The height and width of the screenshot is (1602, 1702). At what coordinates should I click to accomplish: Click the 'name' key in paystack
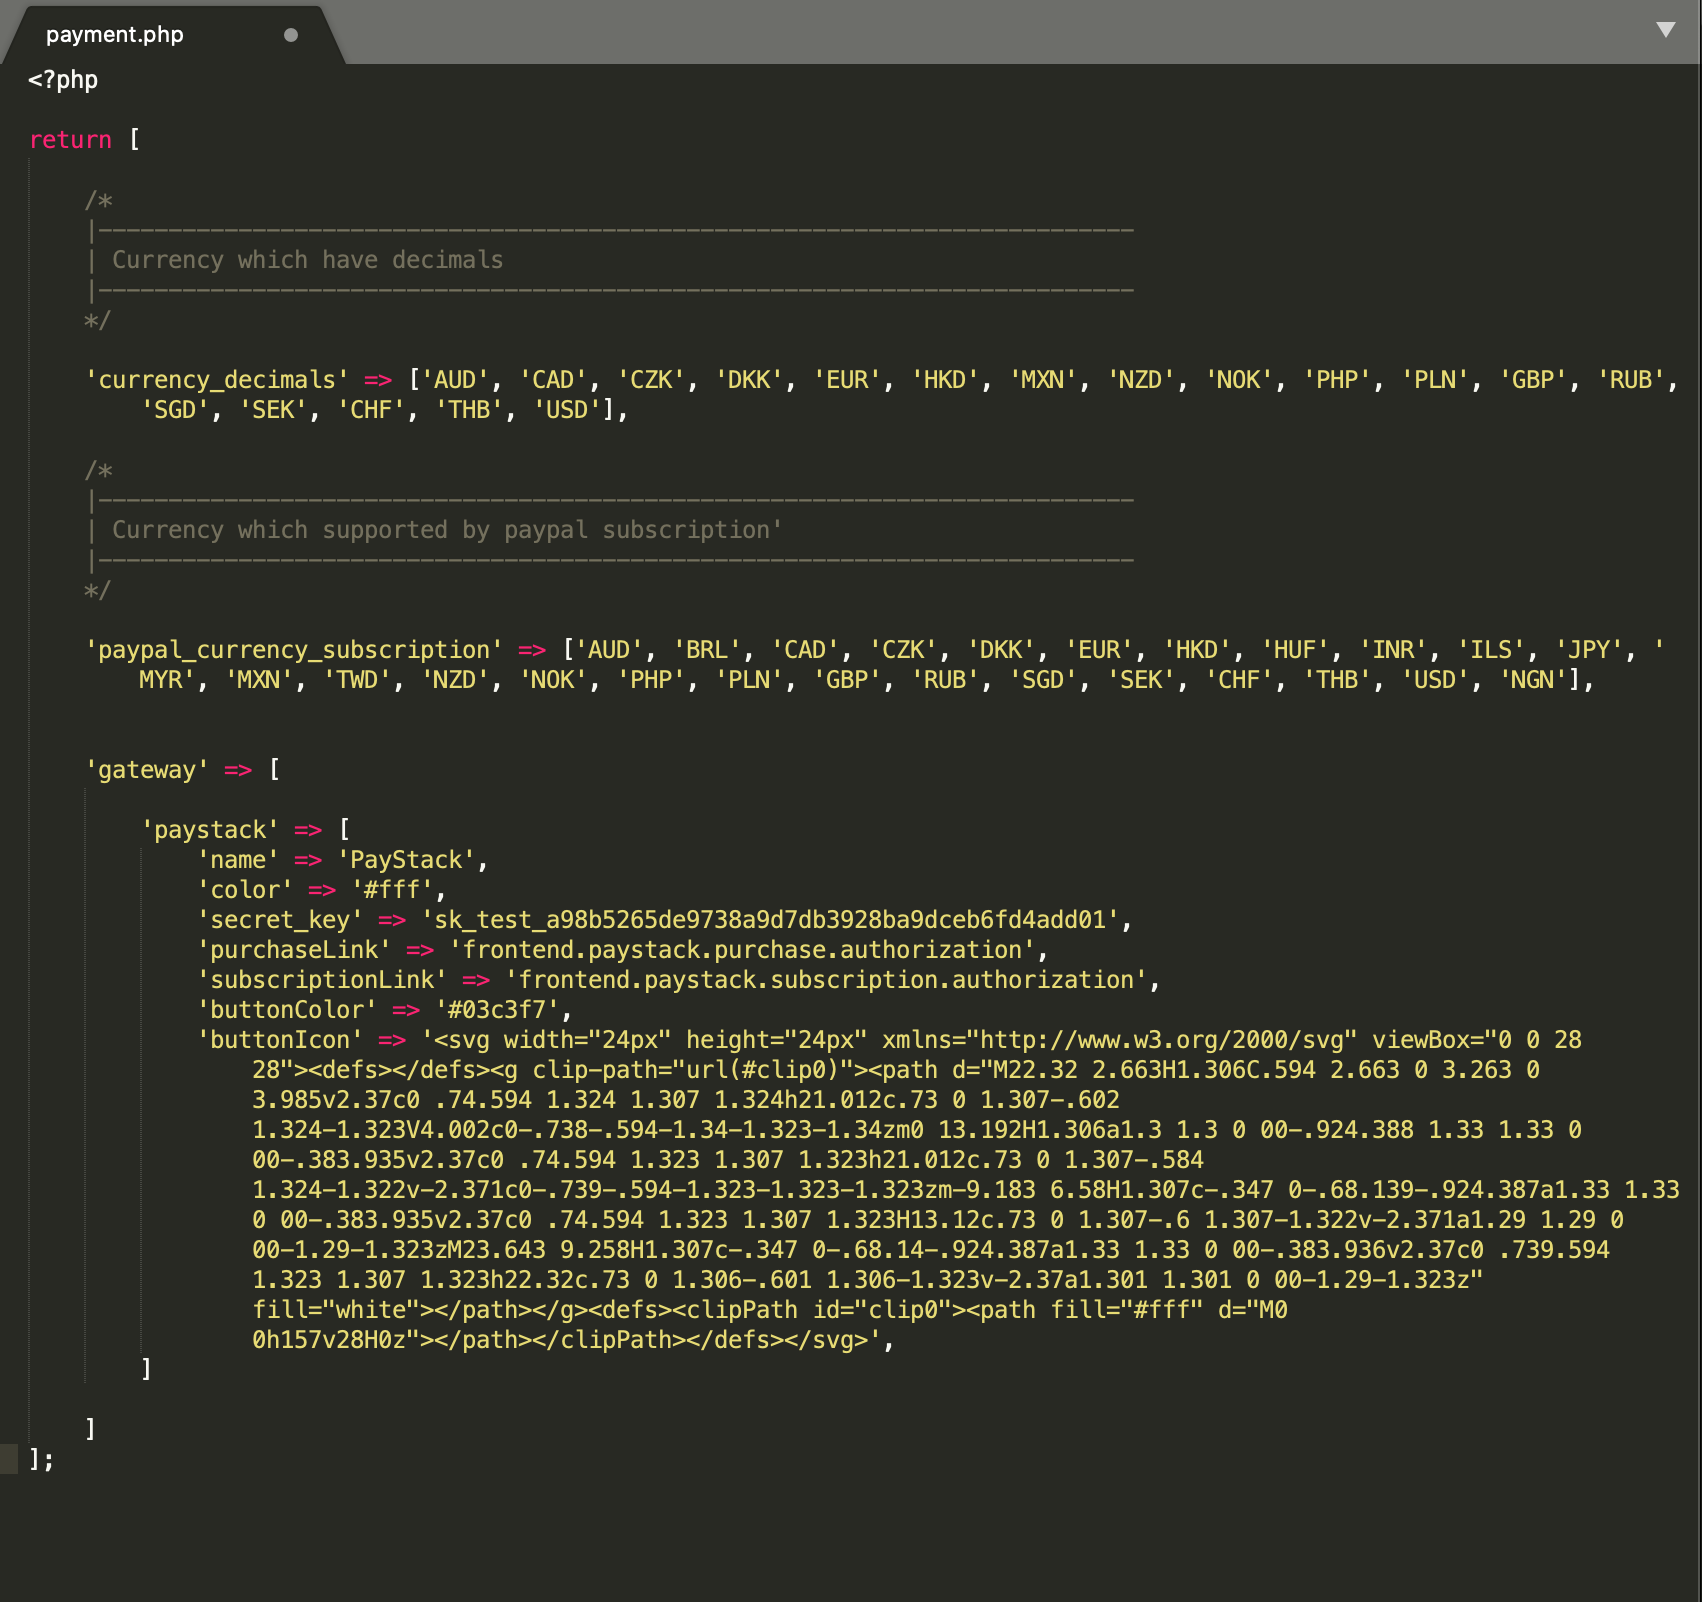tap(238, 860)
